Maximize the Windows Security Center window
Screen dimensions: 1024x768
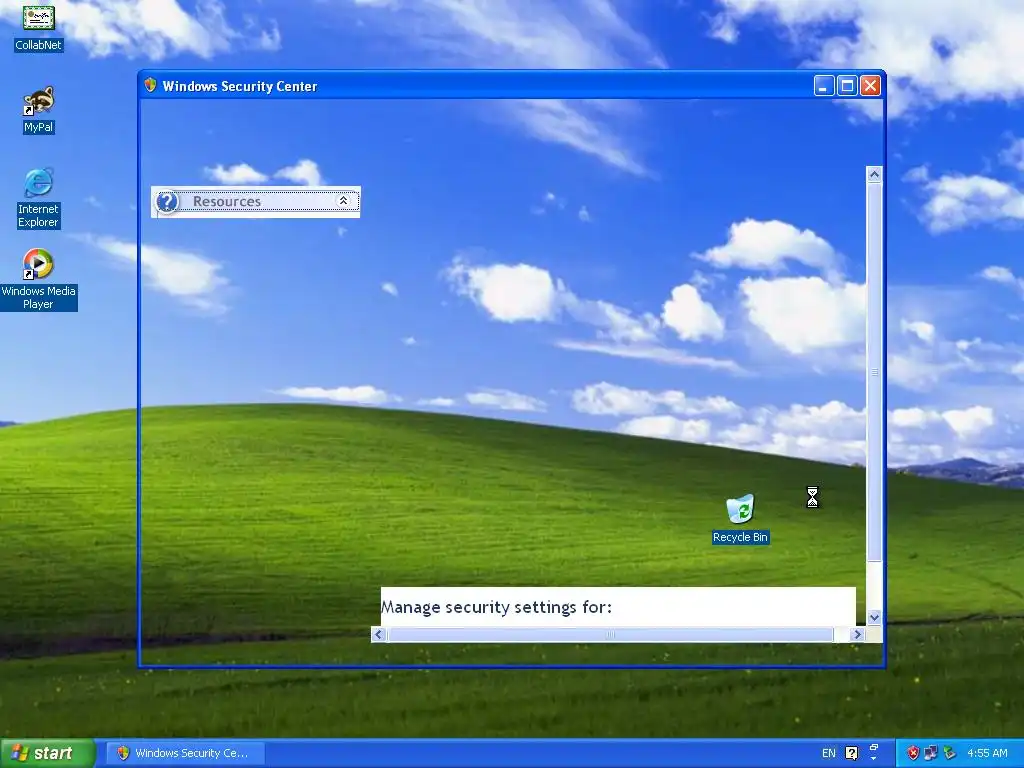pyautogui.click(x=847, y=86)
